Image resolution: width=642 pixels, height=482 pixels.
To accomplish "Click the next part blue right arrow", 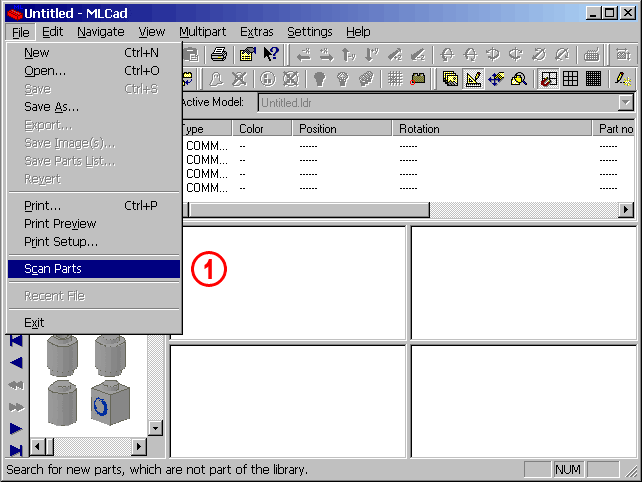I will [x=16, y=429].
